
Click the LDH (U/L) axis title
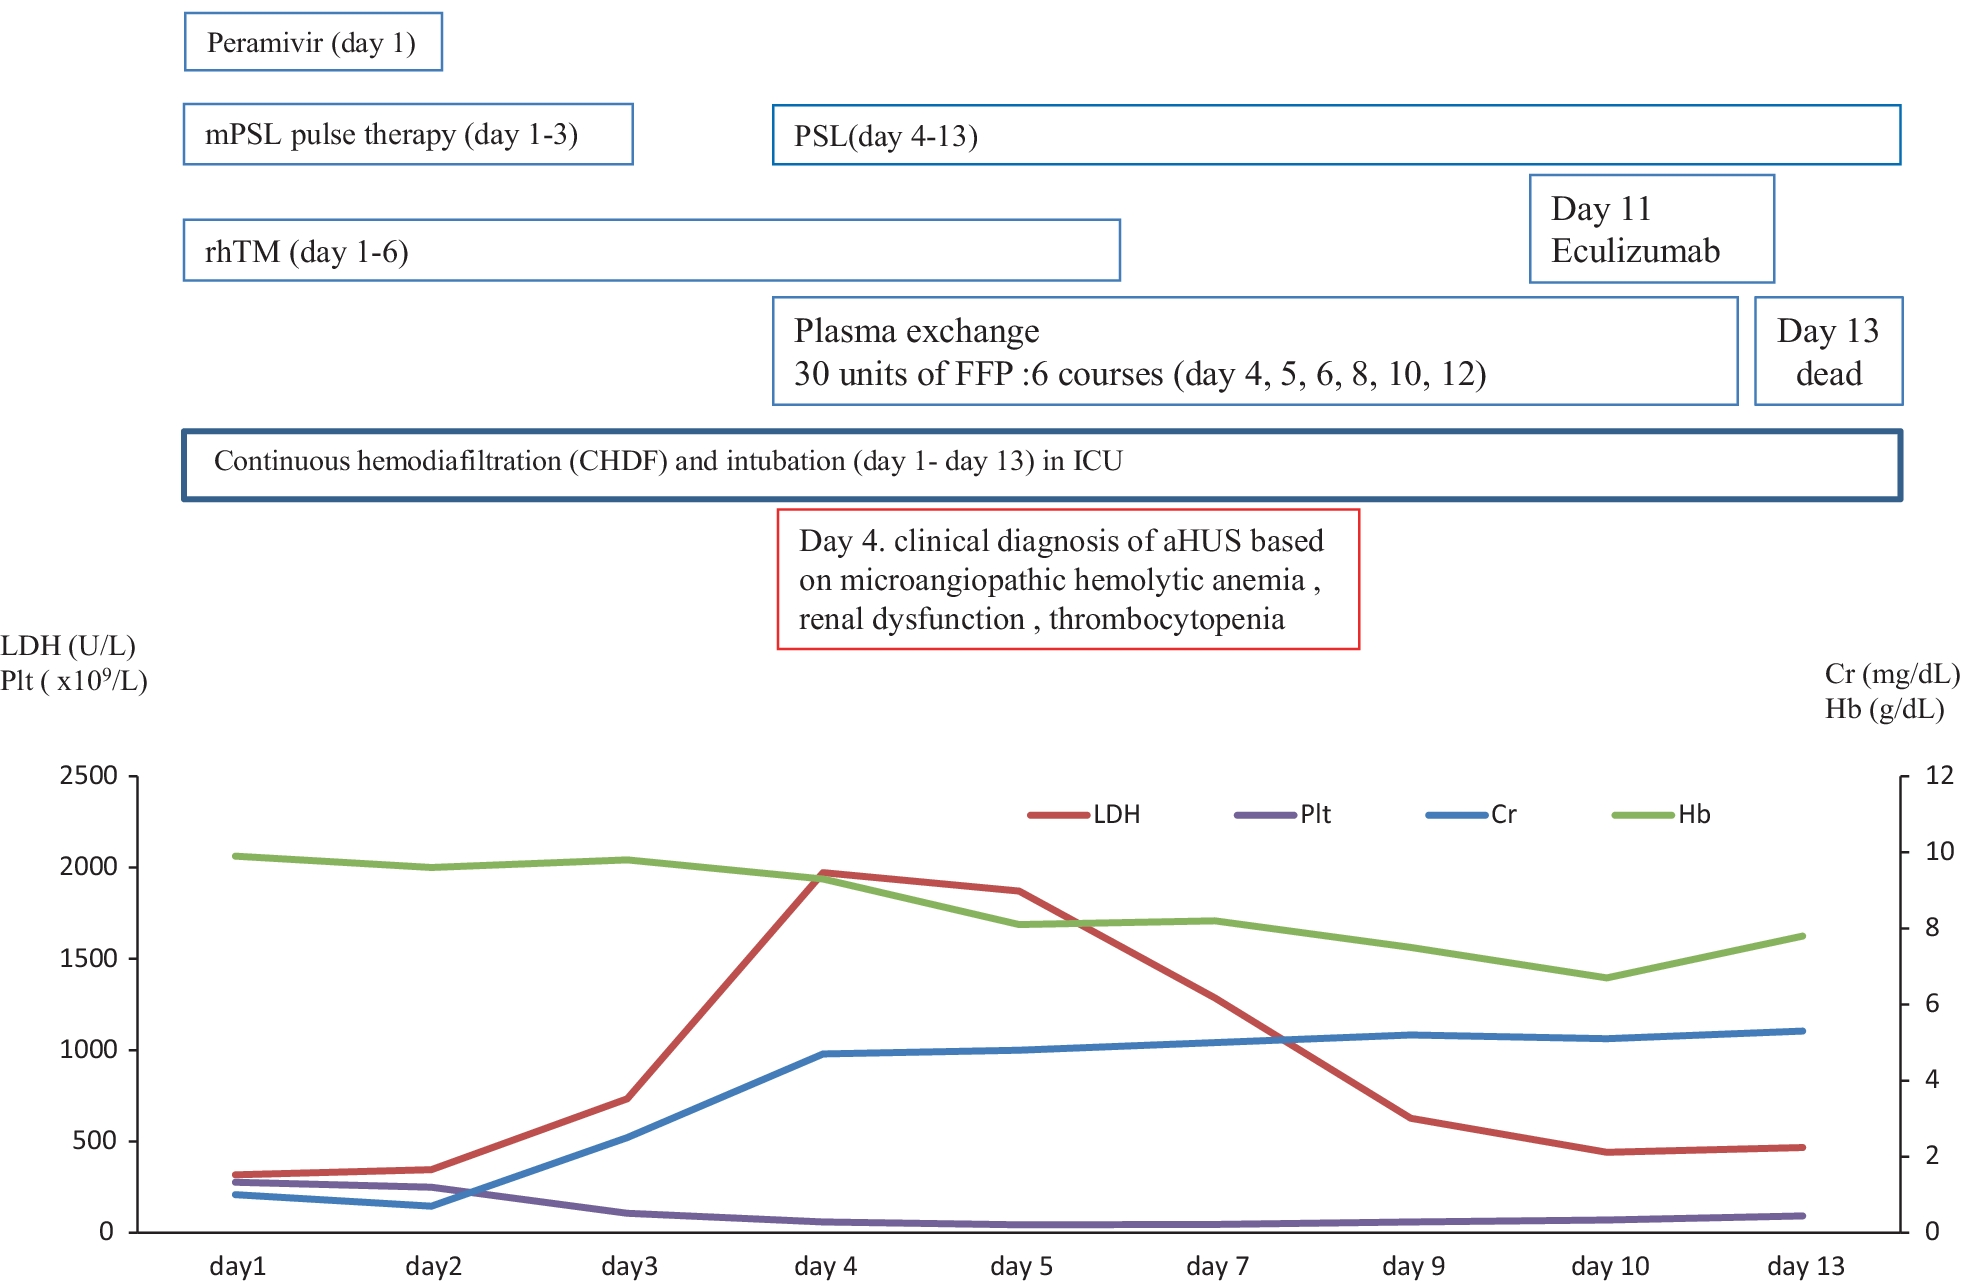[68, 646]
